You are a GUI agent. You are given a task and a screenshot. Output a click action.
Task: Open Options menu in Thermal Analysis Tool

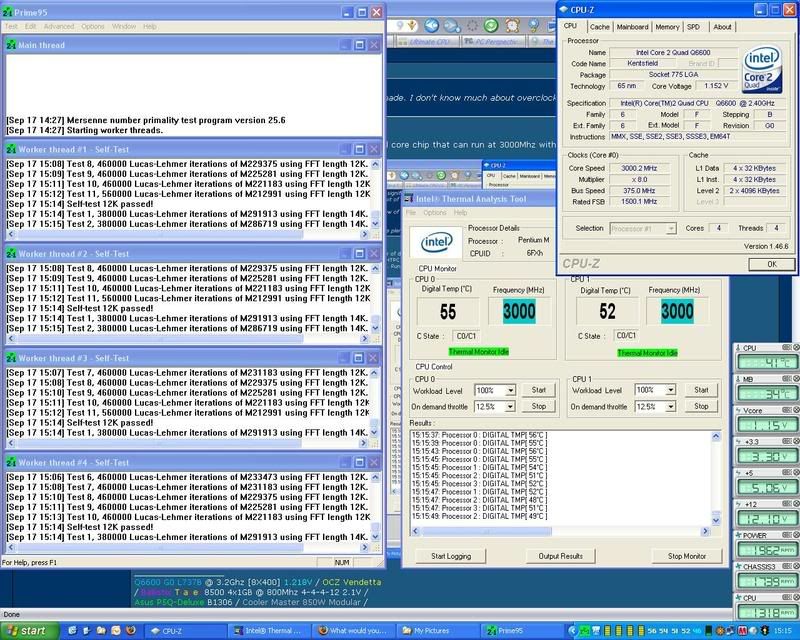pos(435,212)
